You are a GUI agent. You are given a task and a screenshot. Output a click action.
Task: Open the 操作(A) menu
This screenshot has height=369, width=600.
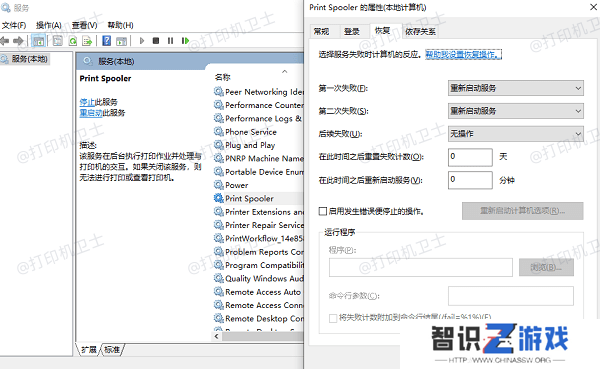[x=49, y=25]
